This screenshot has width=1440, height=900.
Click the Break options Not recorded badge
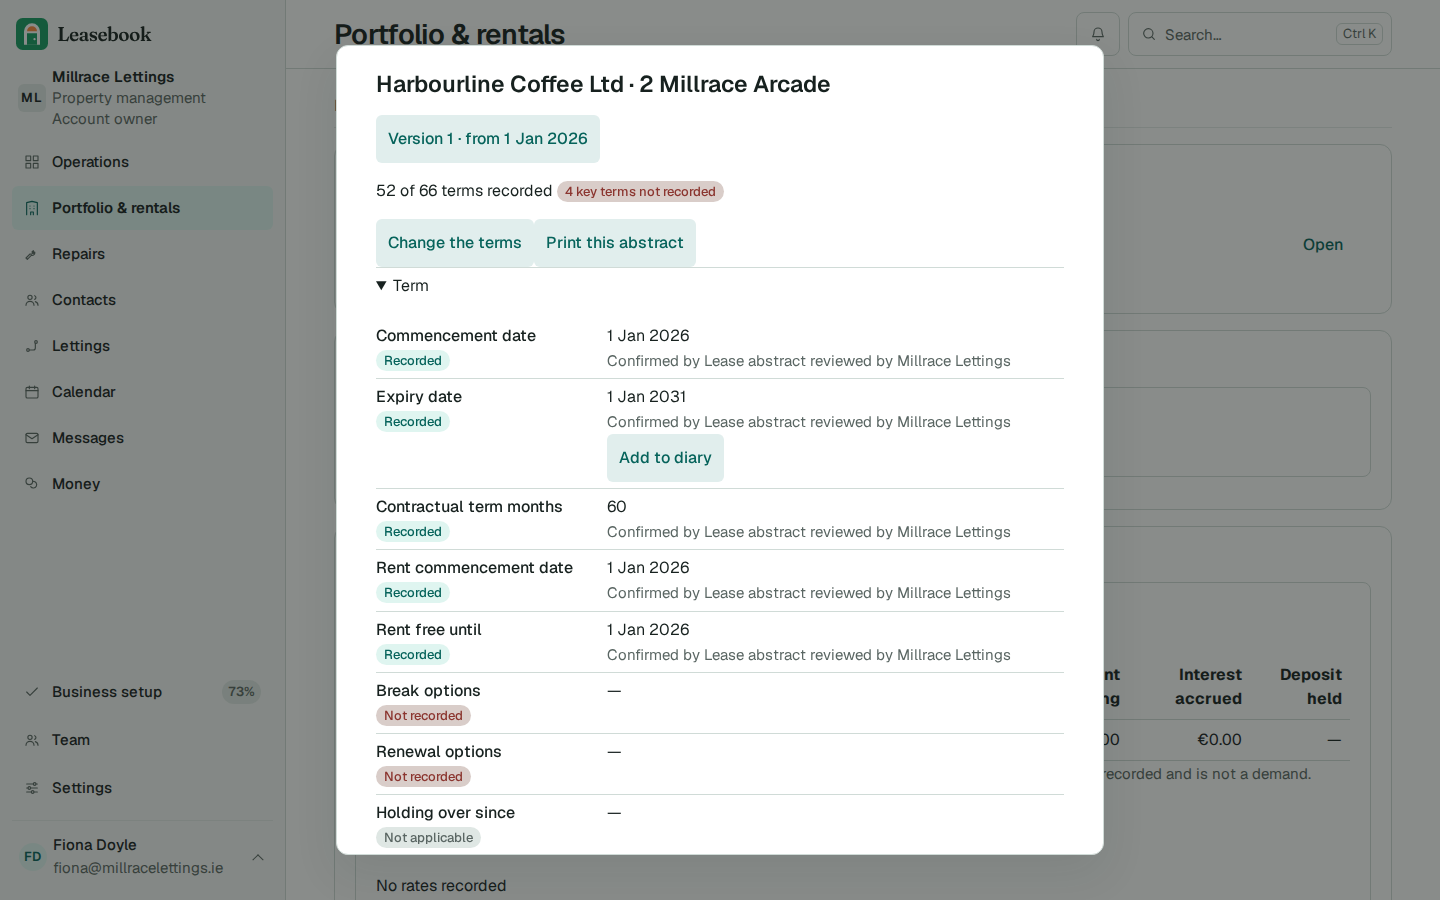click(423, 716)
